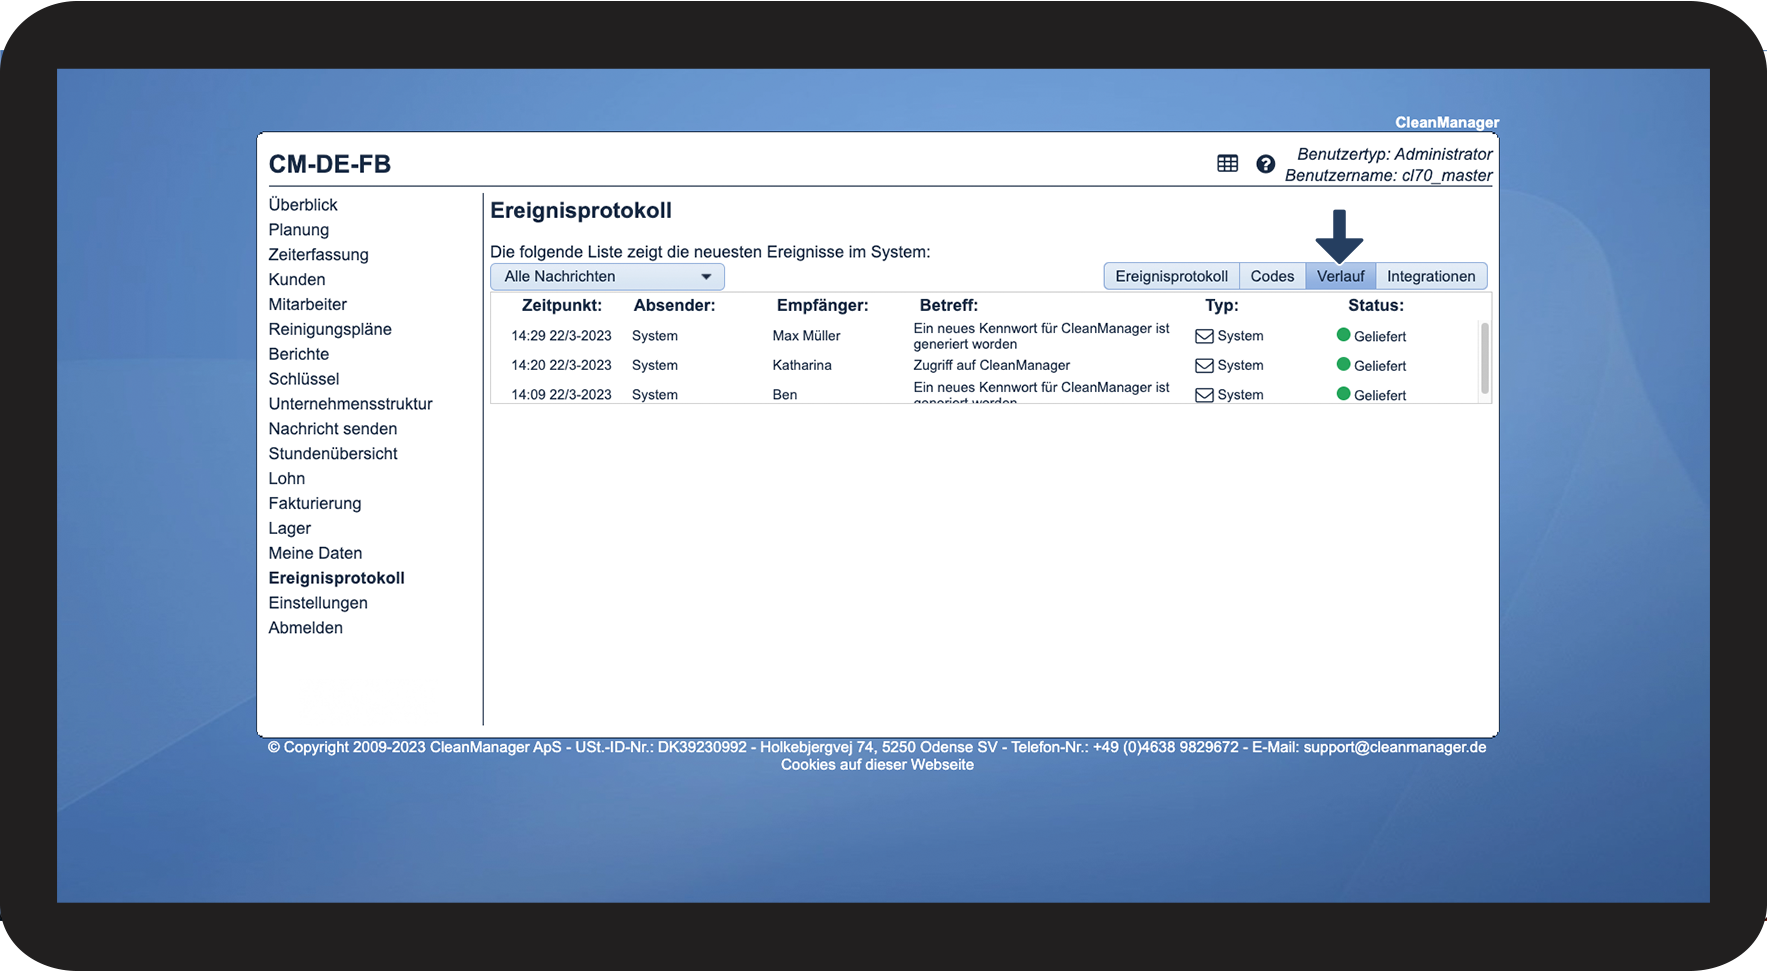1767x971 pixels.
Task: Open Einstellungen
Action: [318, 603]
